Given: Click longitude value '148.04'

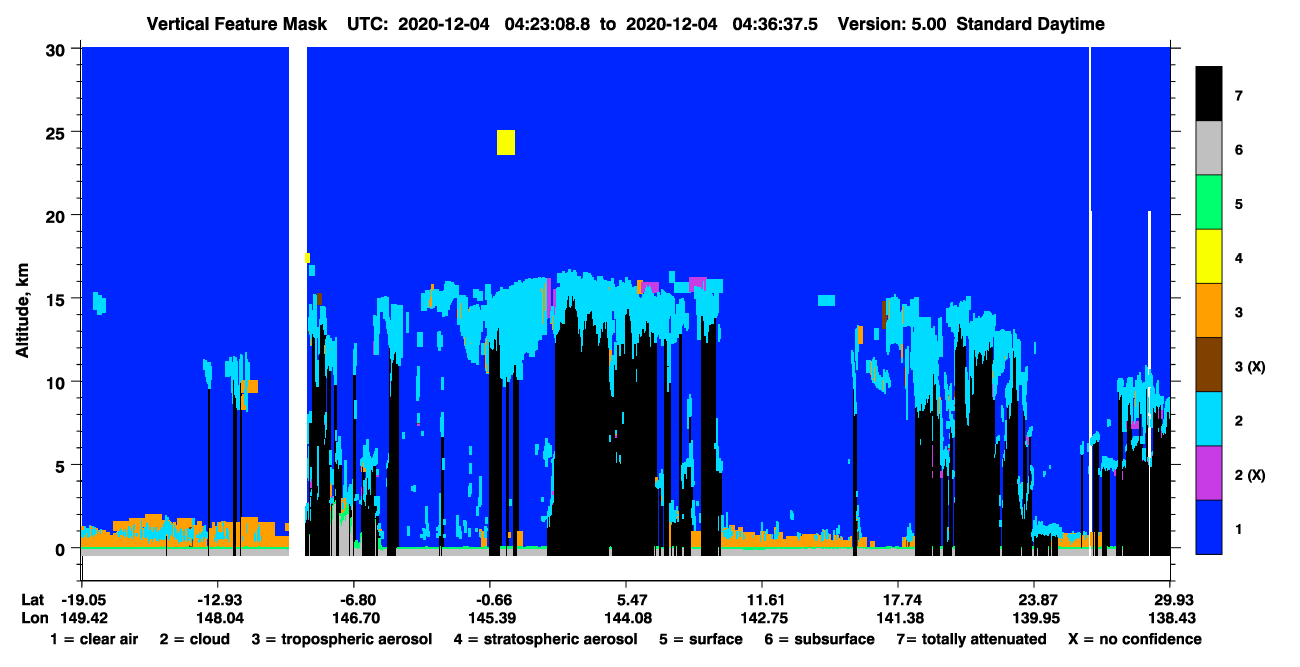Looking at the screenshot, I should (x=219, y=618).
